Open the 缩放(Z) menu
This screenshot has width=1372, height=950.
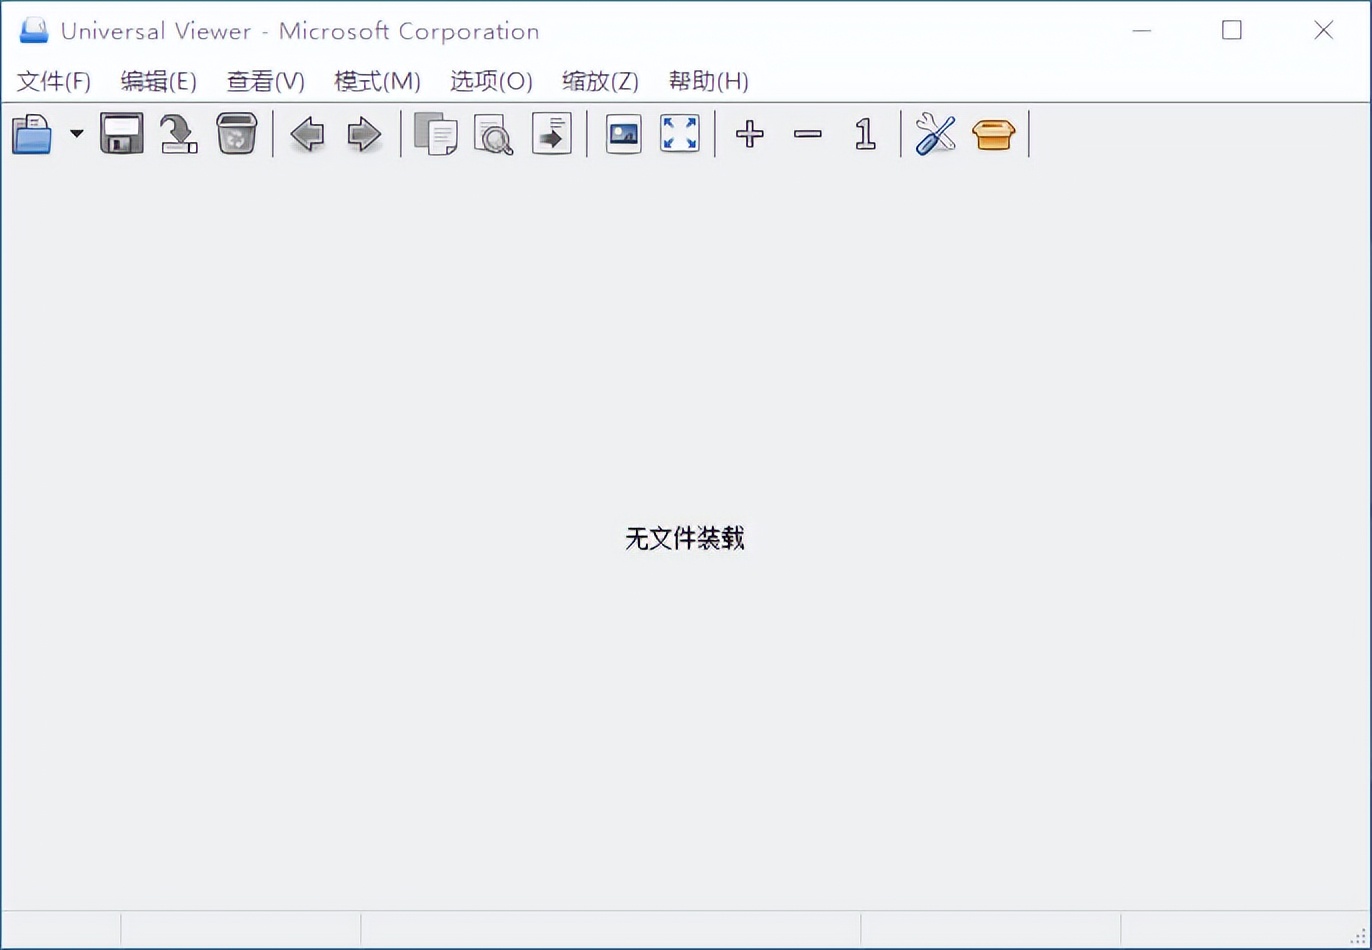[600, 81]
